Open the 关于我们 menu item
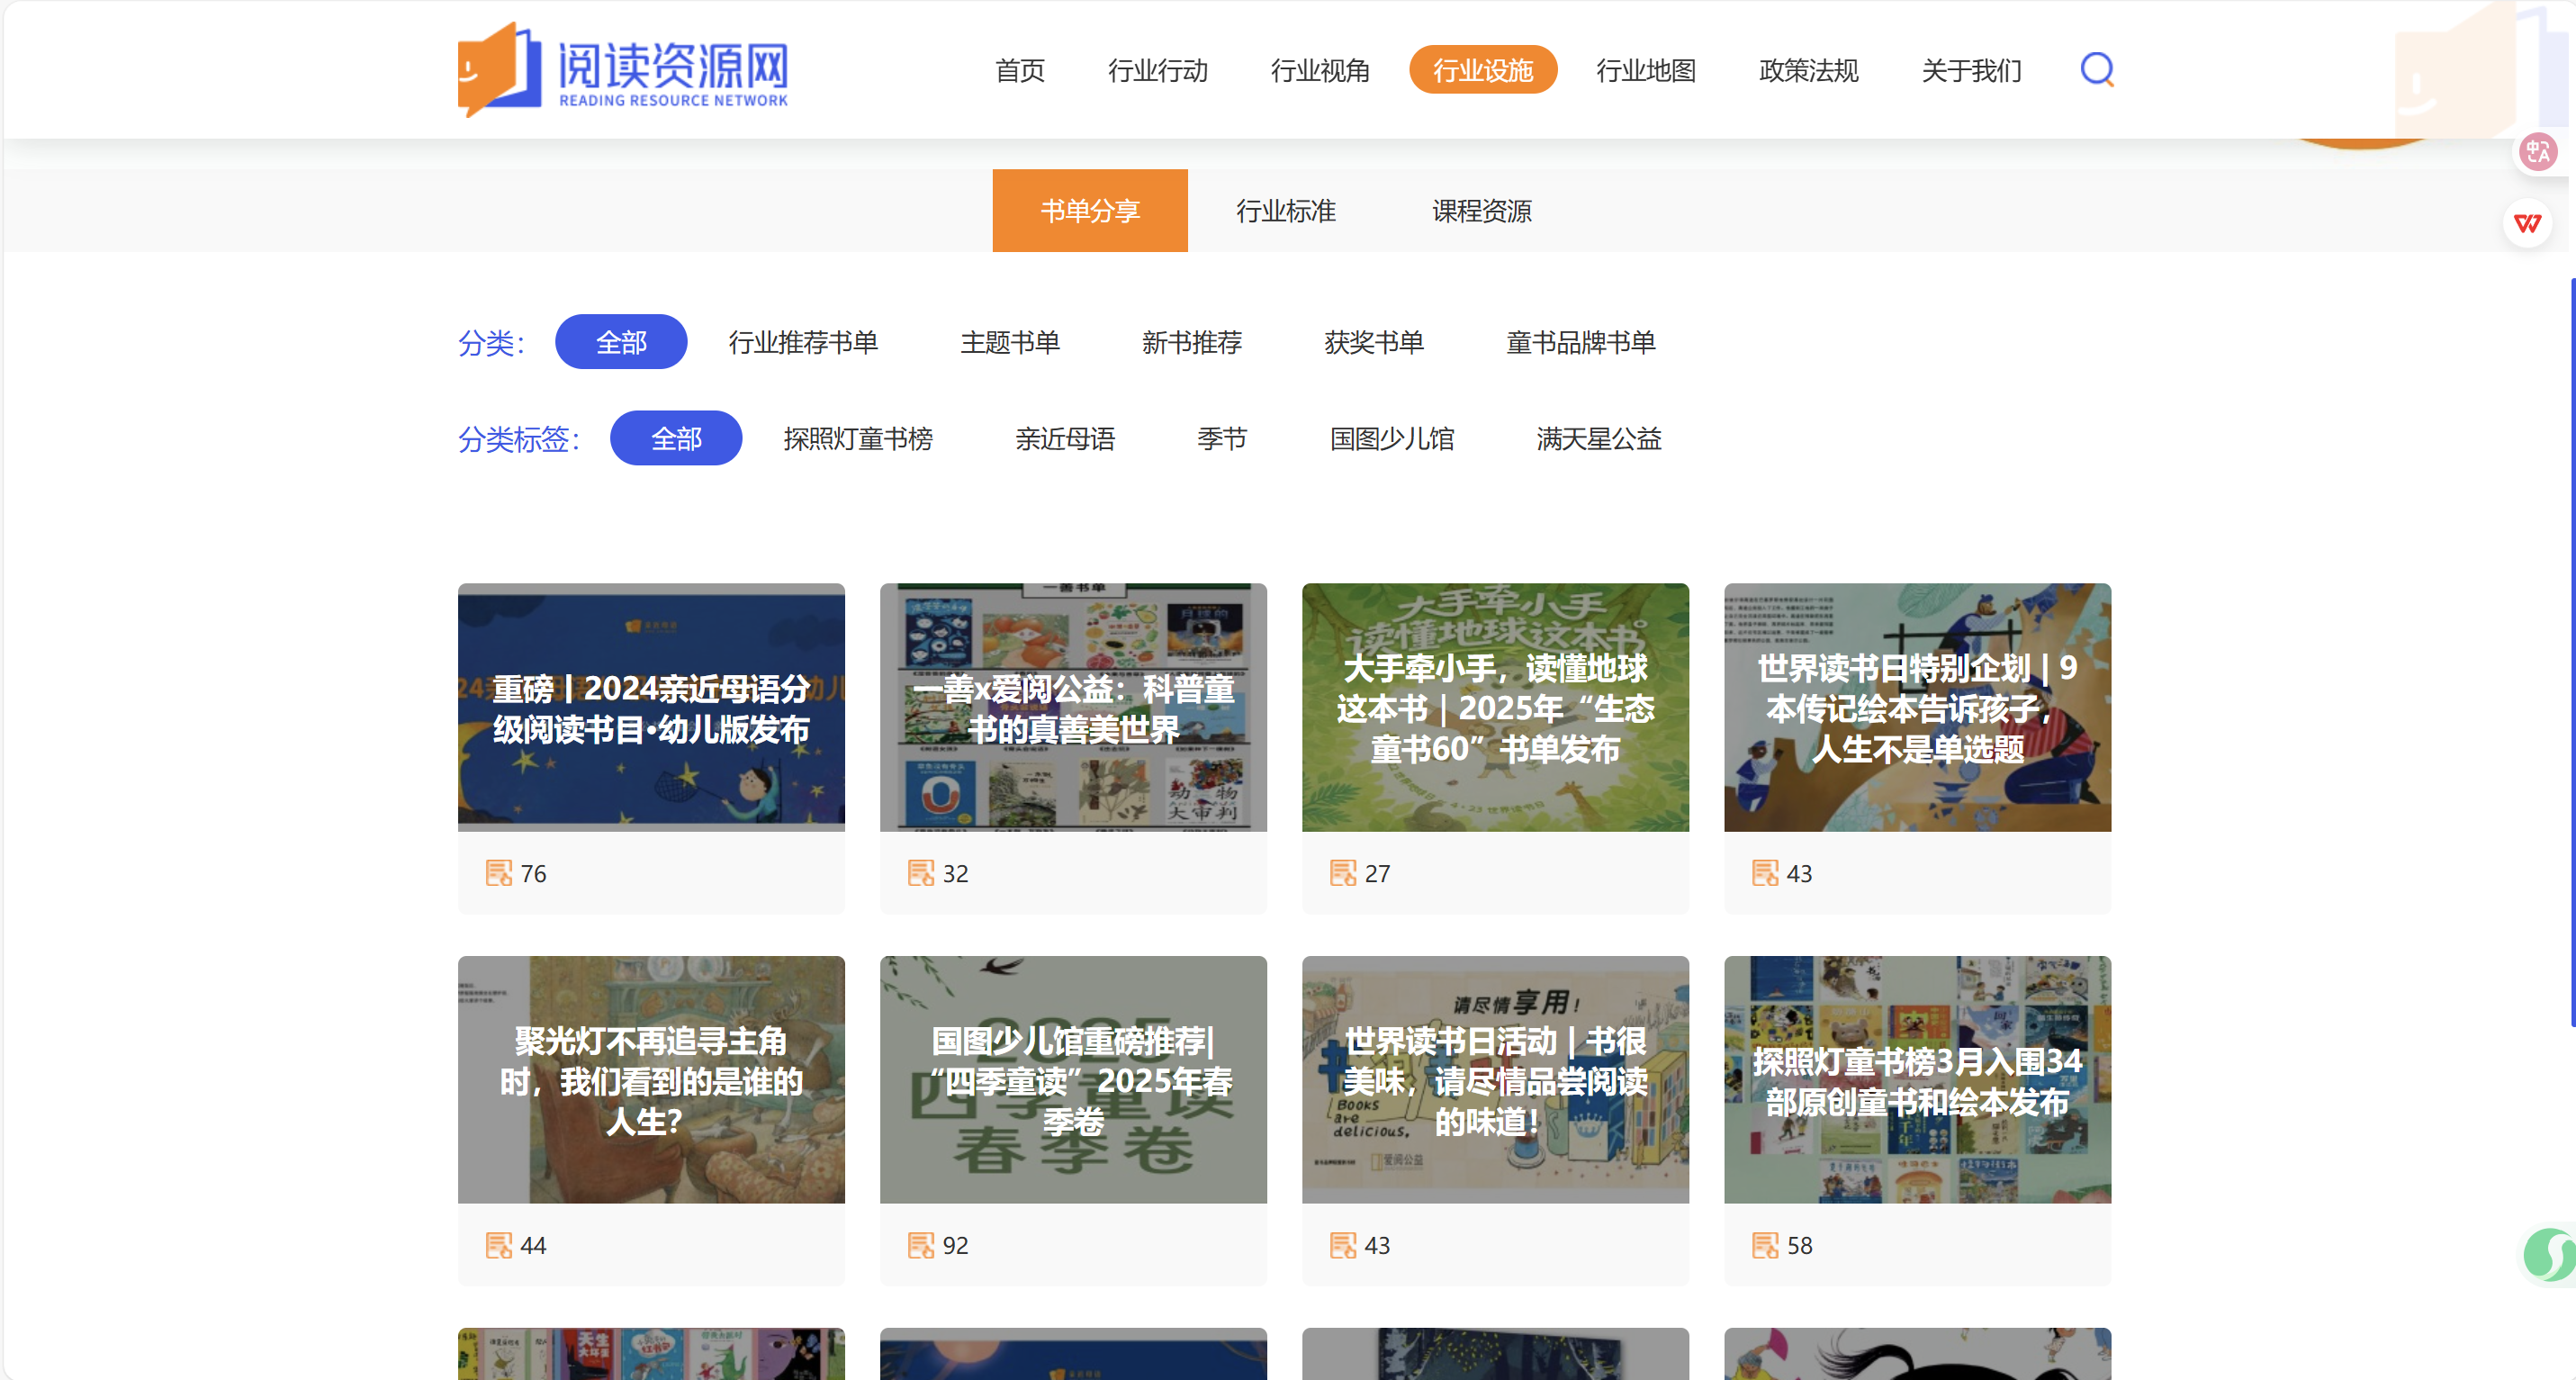The height and width of the screenshot is (1380, 2576). point(1971,70)
